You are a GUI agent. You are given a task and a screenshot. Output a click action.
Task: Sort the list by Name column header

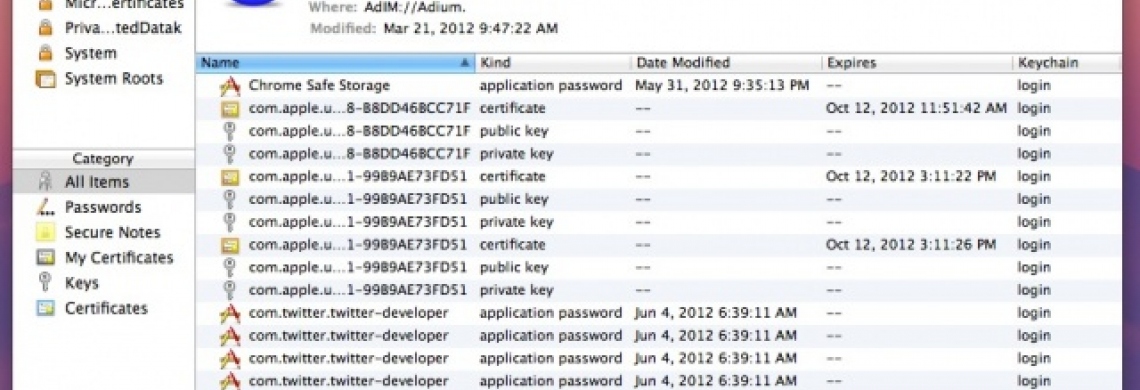click(335, 63)
